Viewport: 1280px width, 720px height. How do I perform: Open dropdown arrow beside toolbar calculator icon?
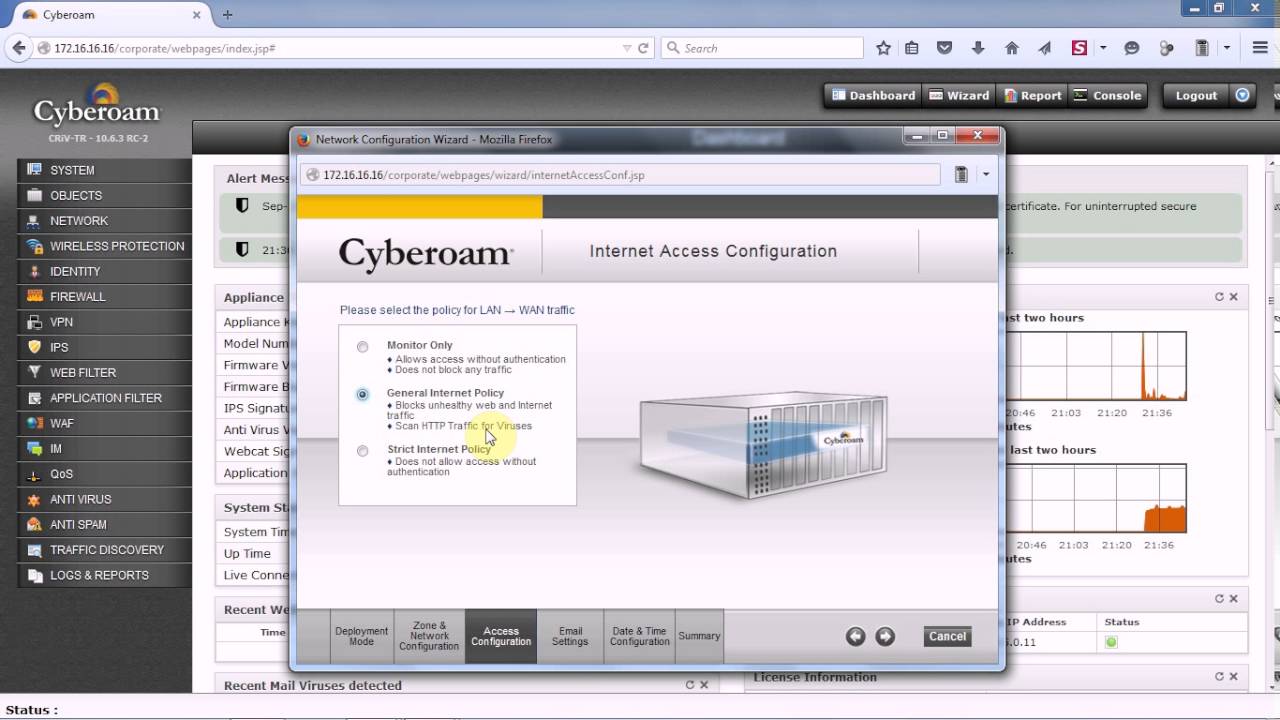point(1225,48)
